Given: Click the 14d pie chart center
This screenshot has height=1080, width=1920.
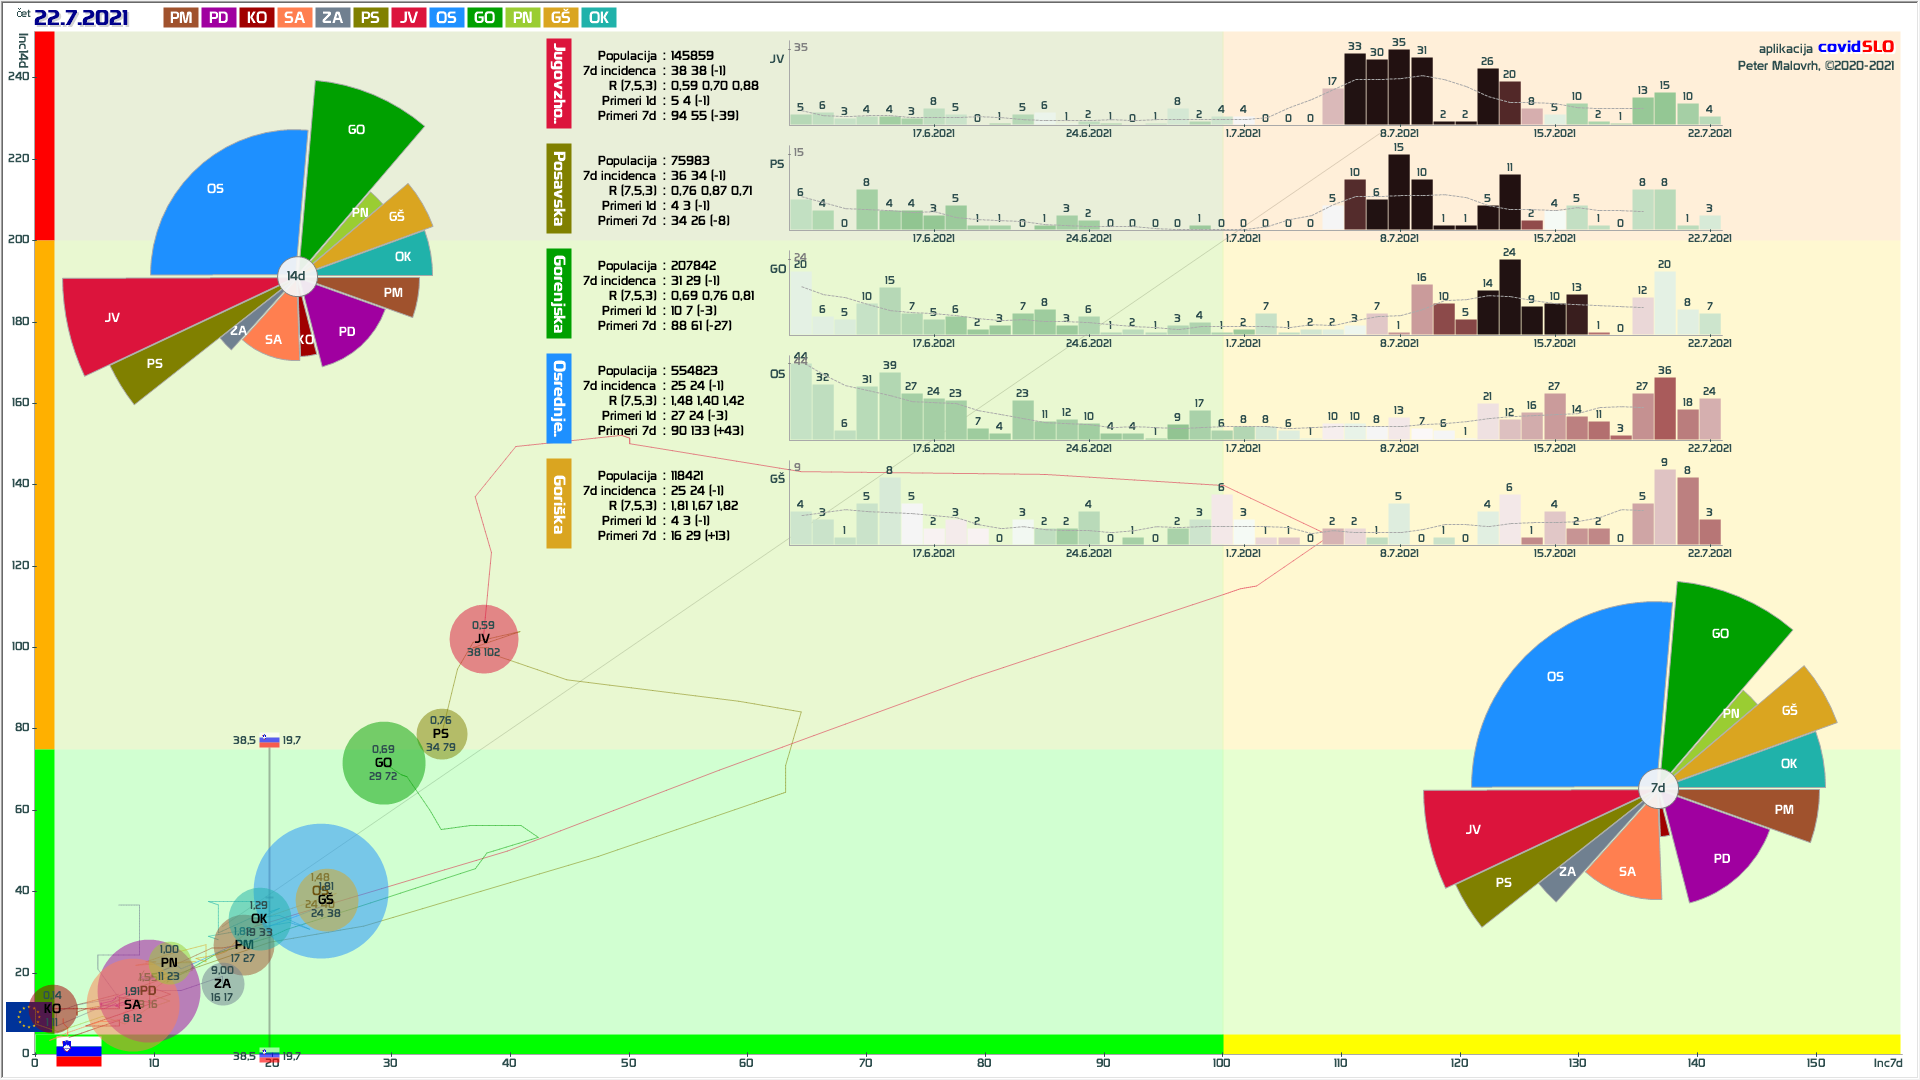Looking at the screenshot, I should click(x=296, y=276).
